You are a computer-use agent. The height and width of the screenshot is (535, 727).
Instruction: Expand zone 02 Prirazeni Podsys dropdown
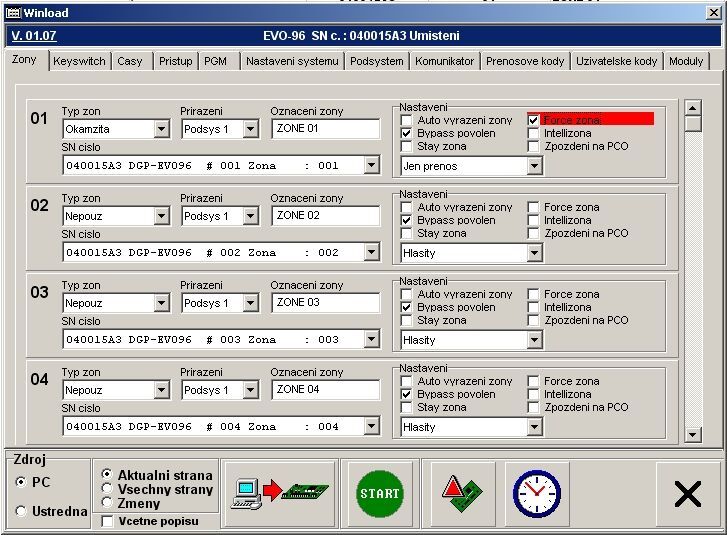point(249,216)
